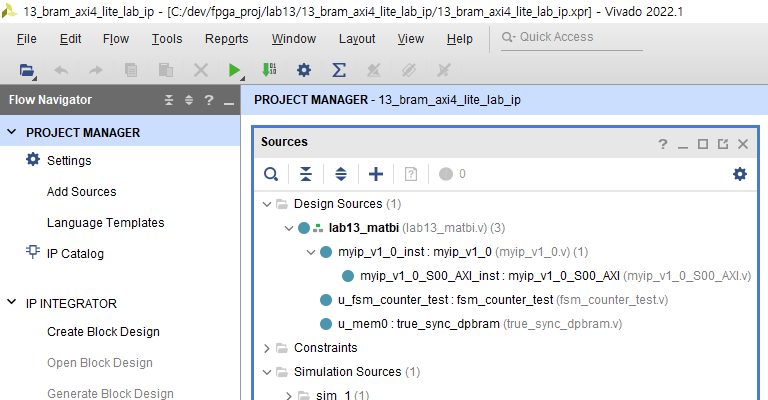Select lab13_matbi top module
The image size is (768, 400).
click(x=364, y=228)
